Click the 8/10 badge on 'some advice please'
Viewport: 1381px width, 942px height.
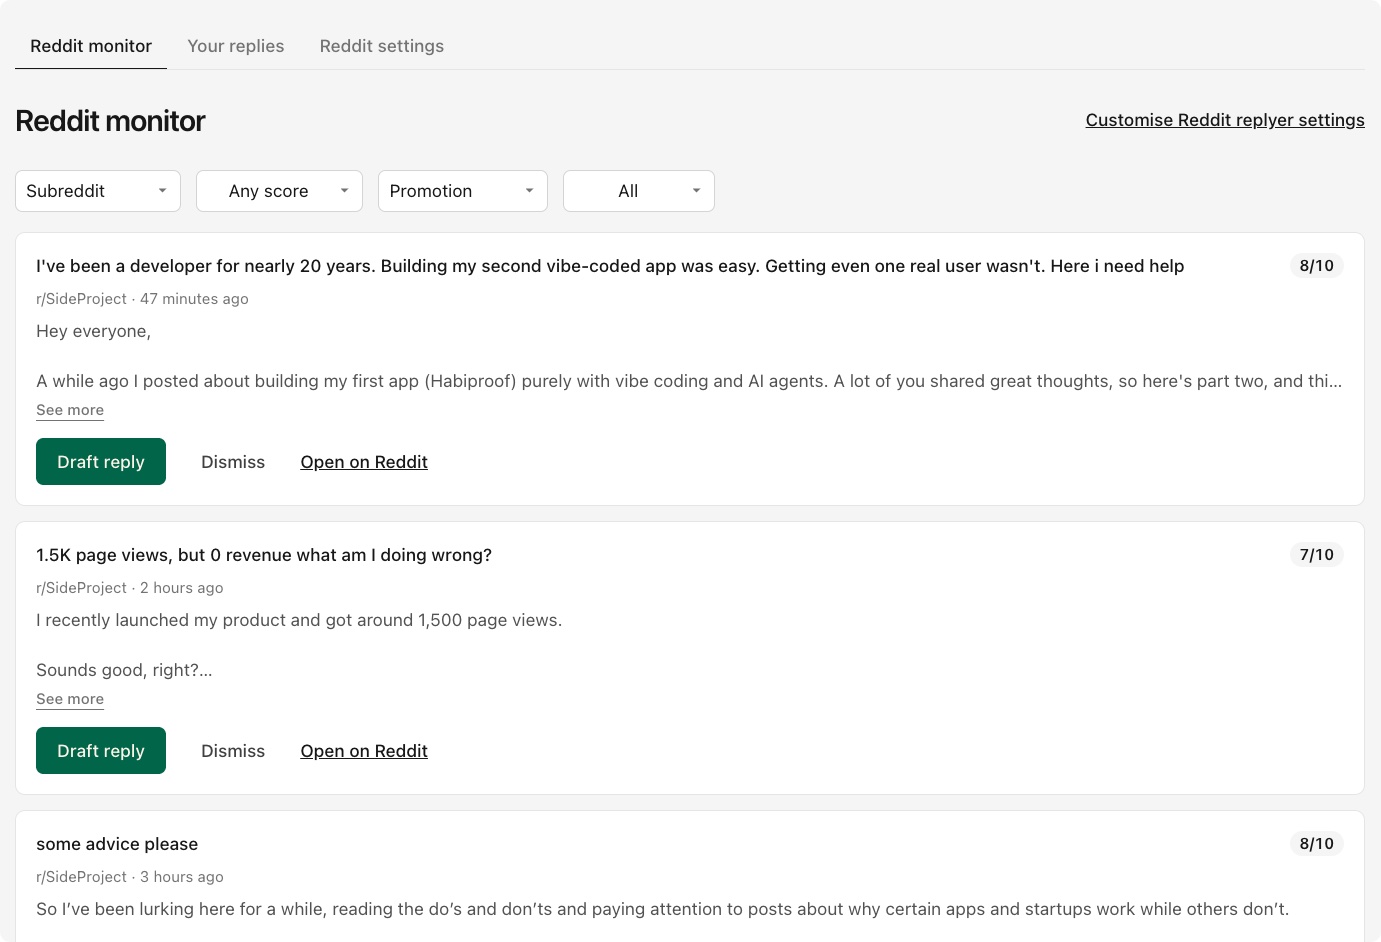coord(1316,844)
